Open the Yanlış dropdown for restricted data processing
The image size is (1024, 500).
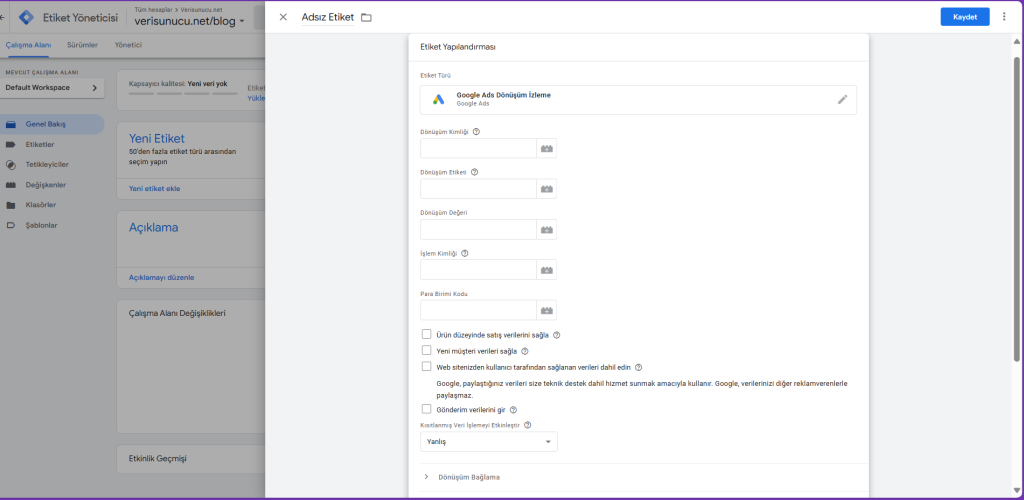489,442
